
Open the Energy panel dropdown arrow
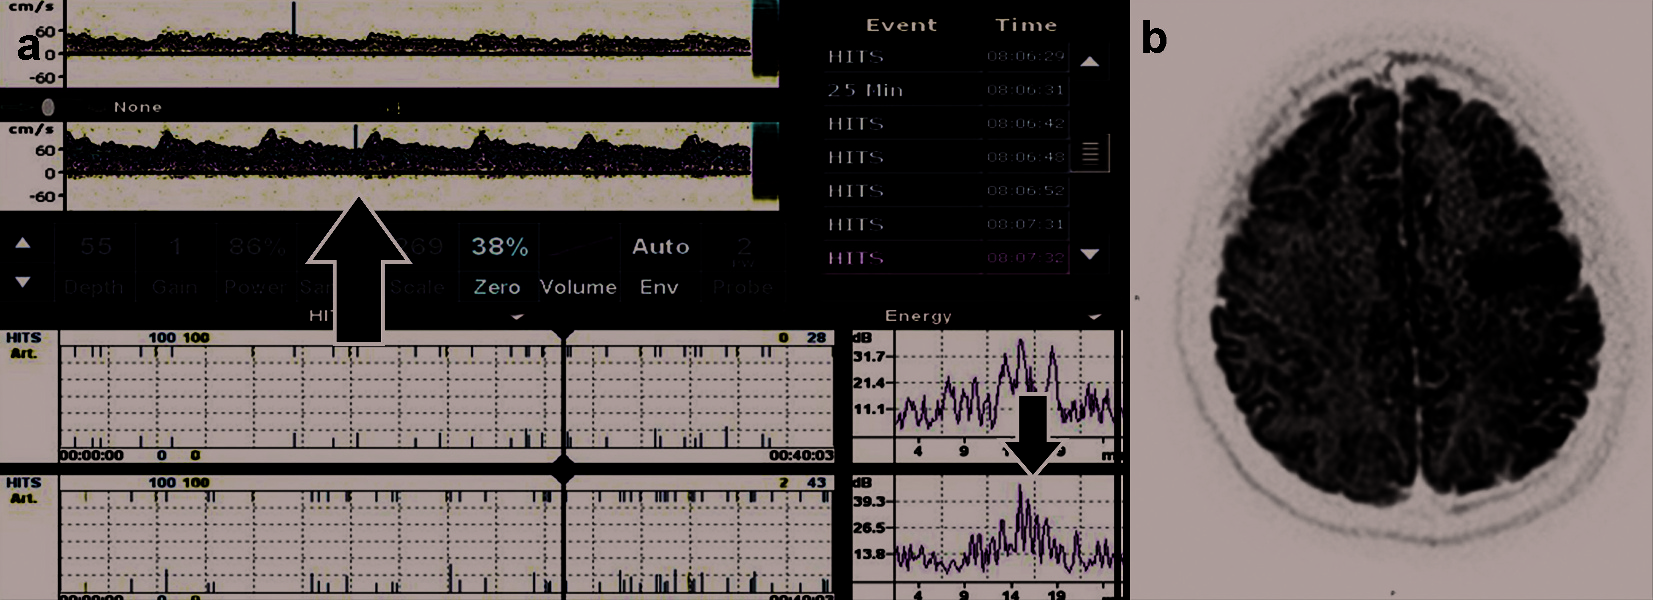coord(1094,316)
